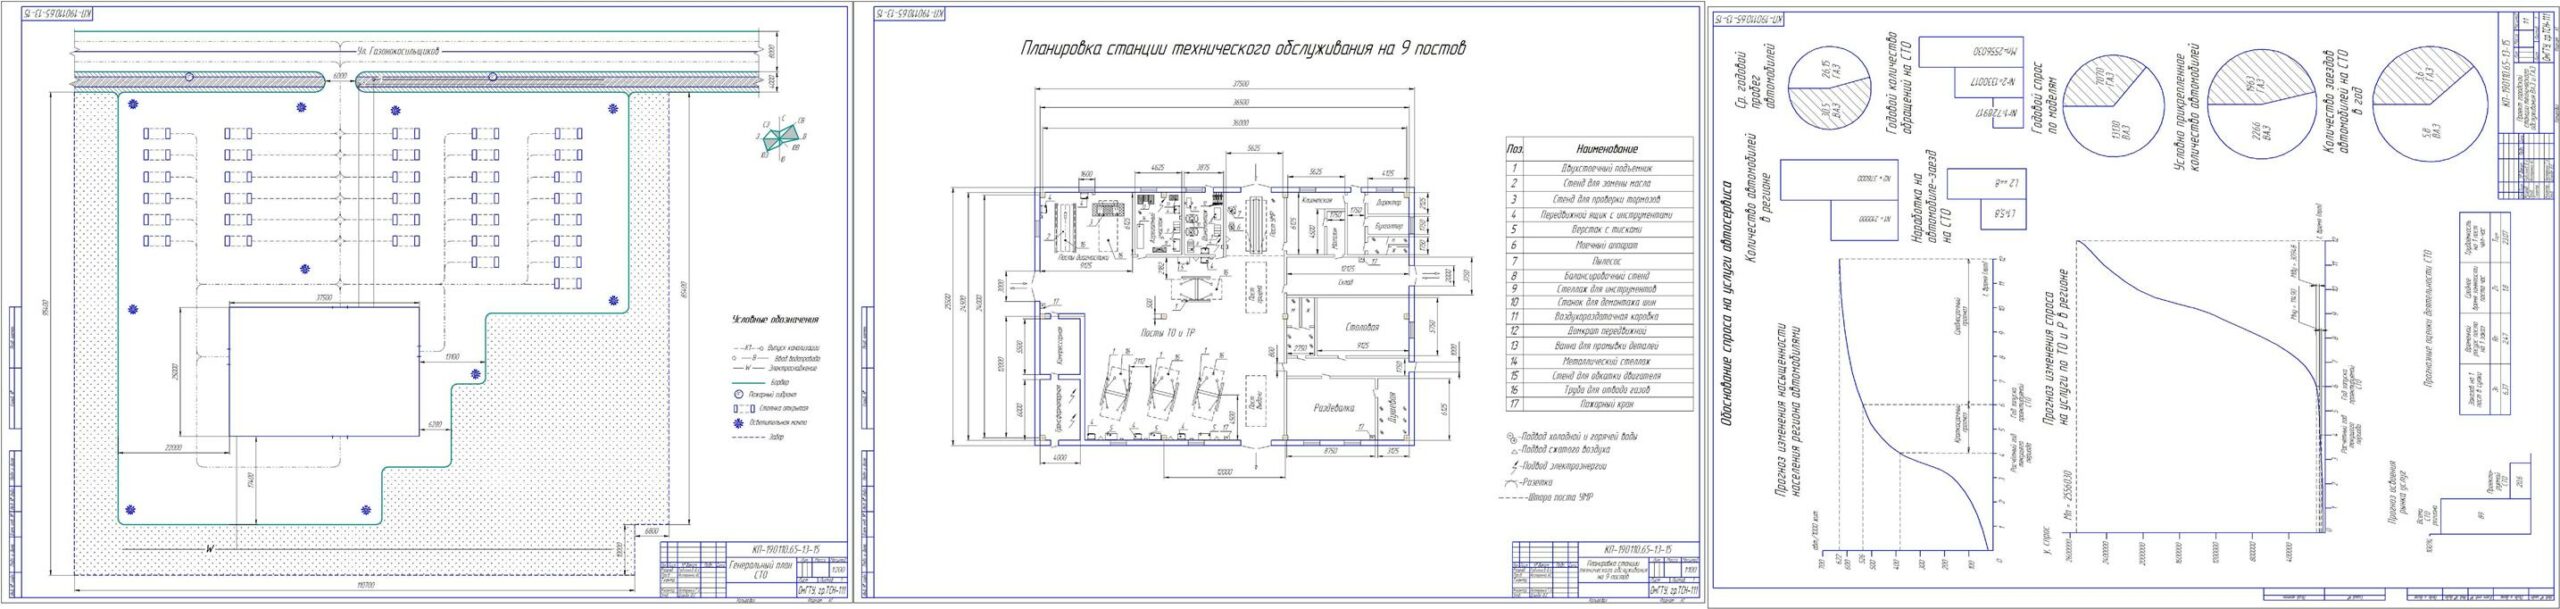Image resolution: width=2560 pixels, height=609 pixels.
Task: Click the 'Раздевалка' room label
Action: point(1334,408)
